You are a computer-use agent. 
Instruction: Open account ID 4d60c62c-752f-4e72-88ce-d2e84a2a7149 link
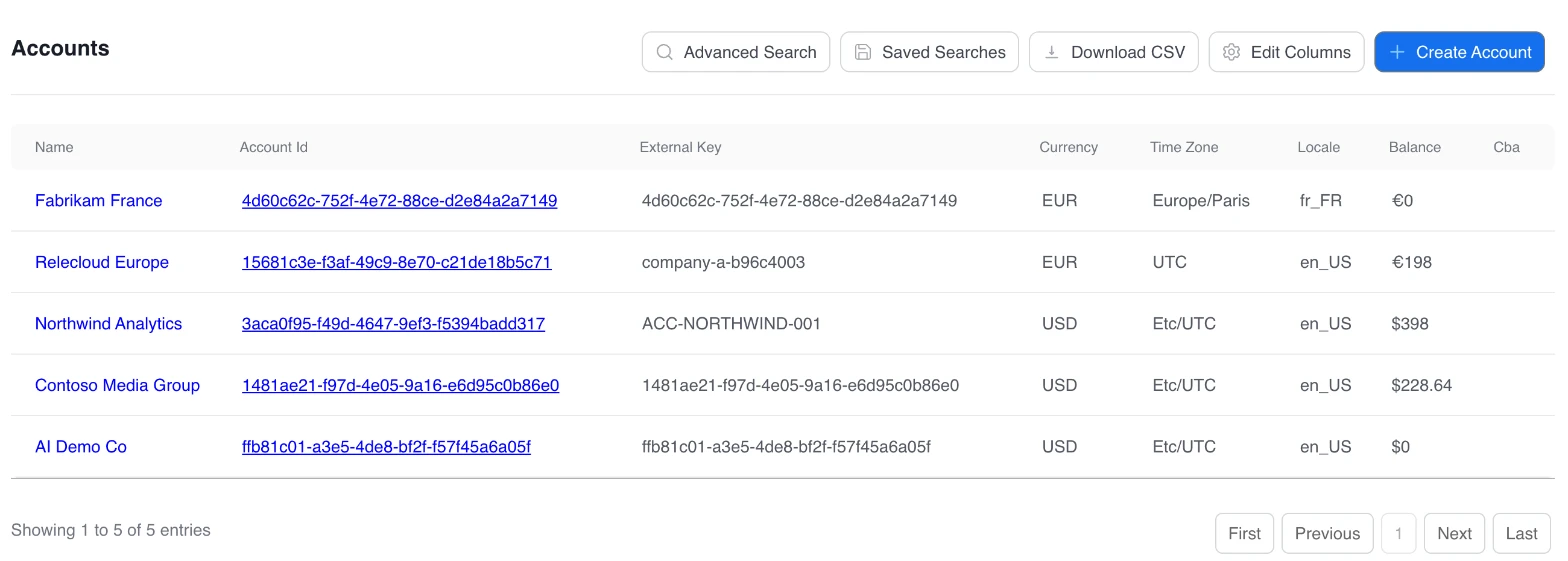pos(399,201)
